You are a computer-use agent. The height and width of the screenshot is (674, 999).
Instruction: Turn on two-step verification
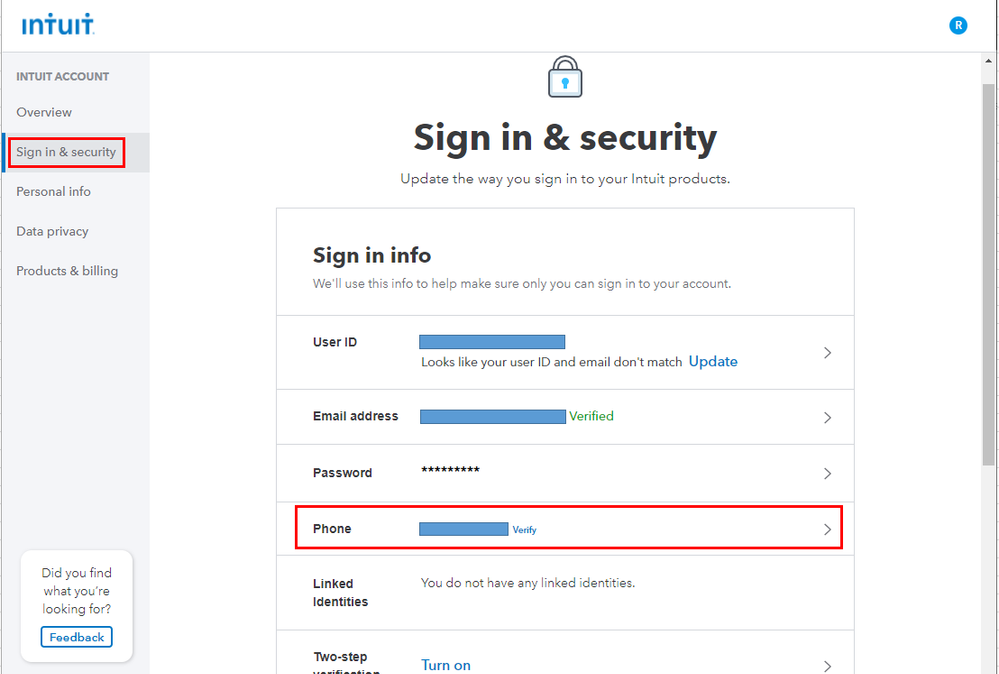pyautogui.click(x=446, y=665)
